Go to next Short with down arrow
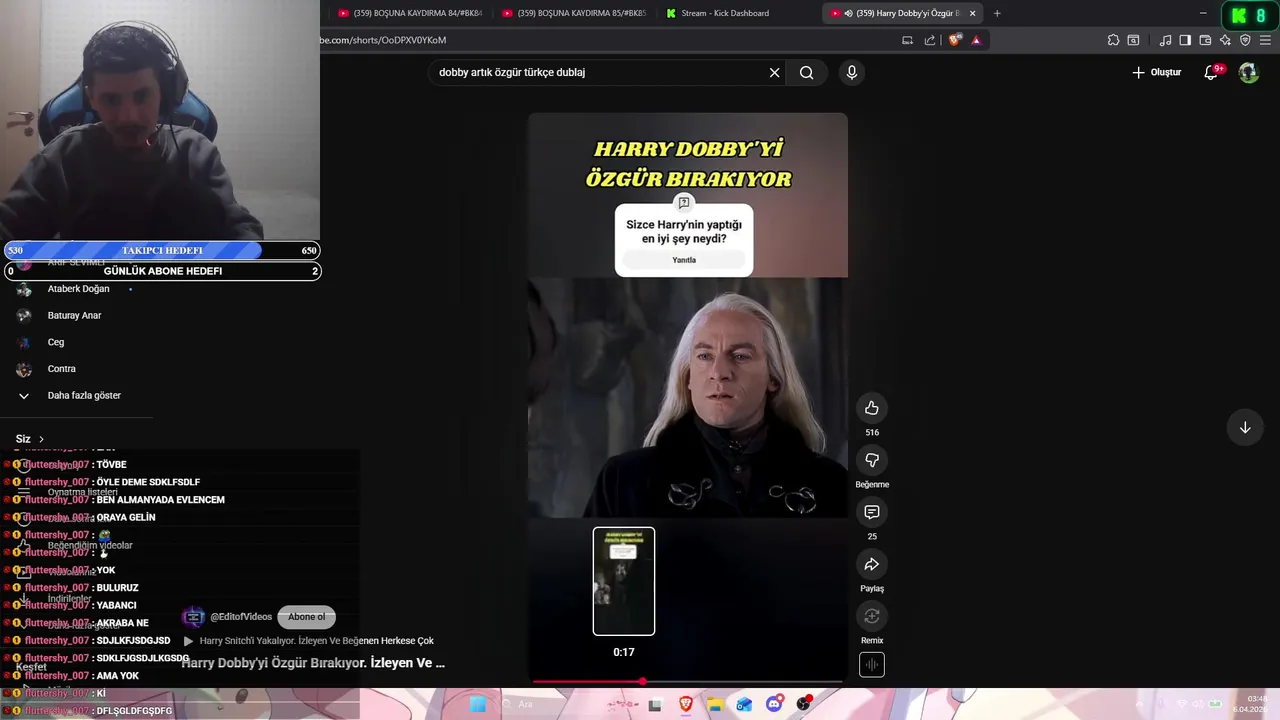Viewport: 1280px width, 720px height. pos(1245,428)
